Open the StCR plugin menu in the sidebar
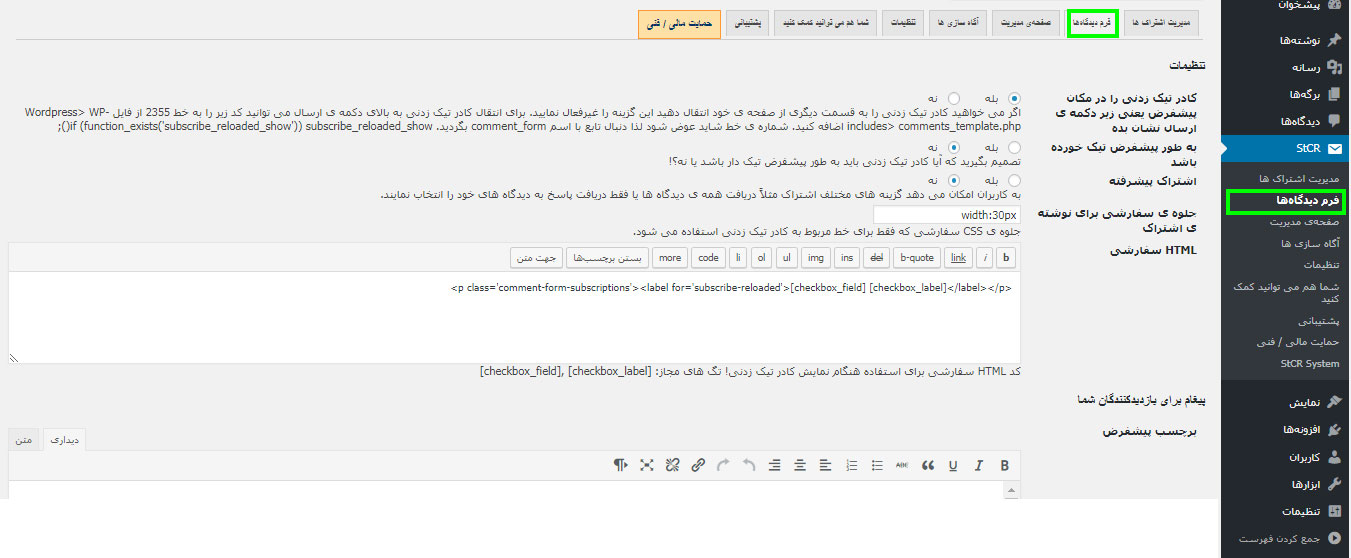The width and height of the screenshot is (1351, 558). [1285, 149]
